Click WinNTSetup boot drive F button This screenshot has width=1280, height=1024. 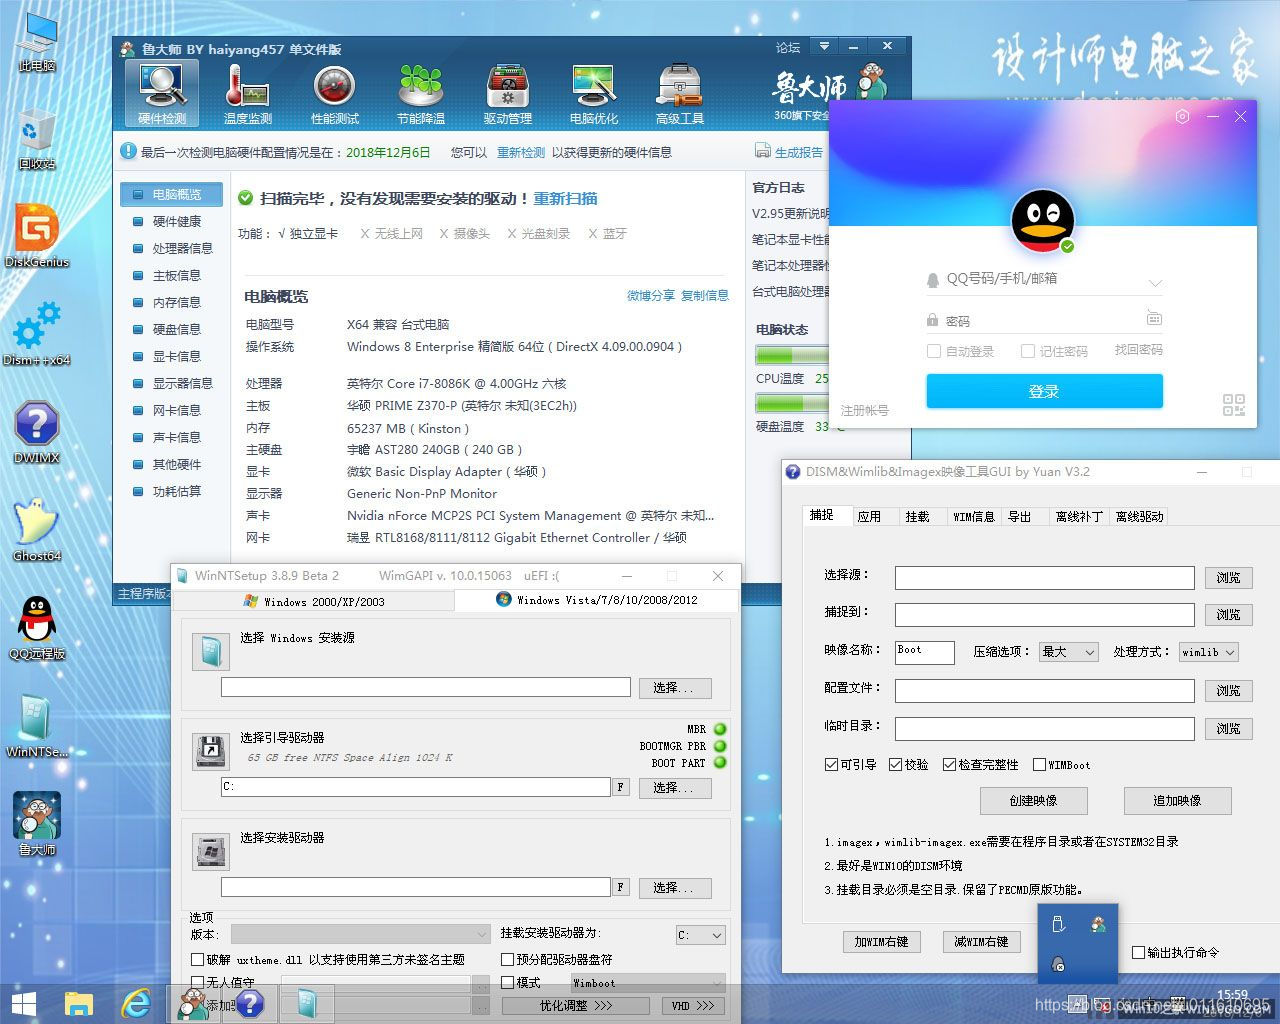point(621,787)
